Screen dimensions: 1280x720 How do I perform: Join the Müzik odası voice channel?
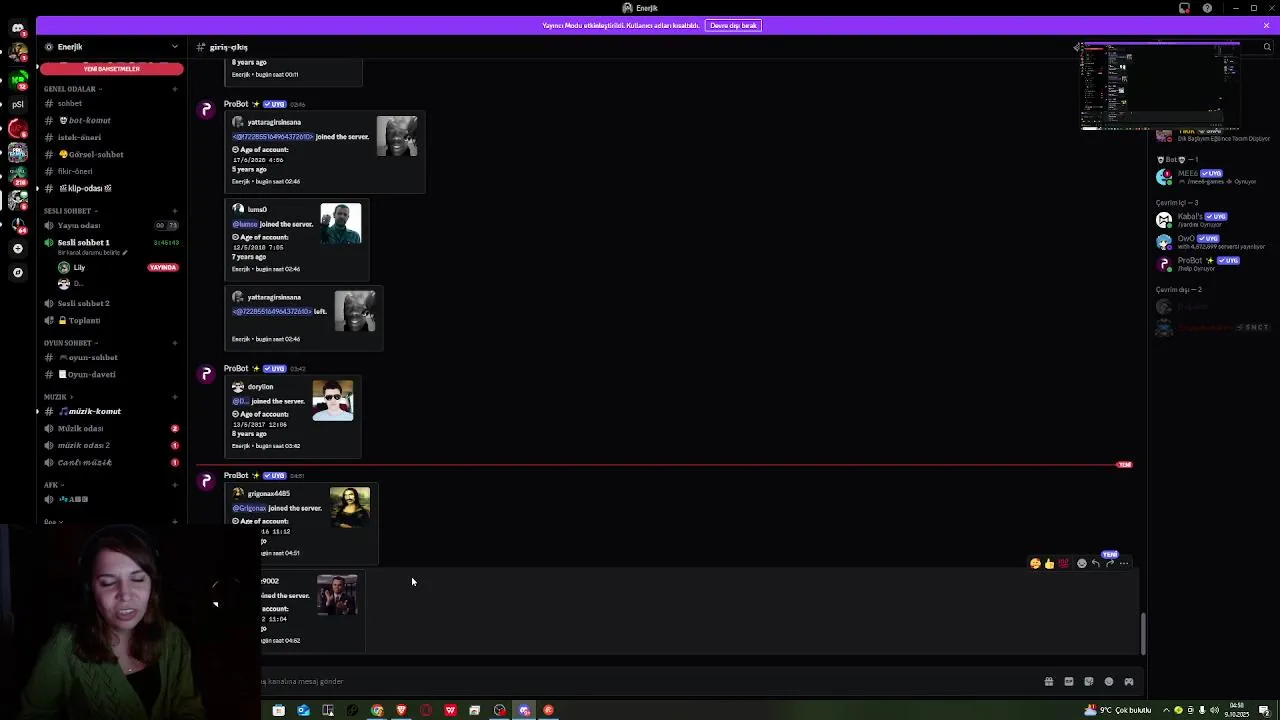[110, 429]
